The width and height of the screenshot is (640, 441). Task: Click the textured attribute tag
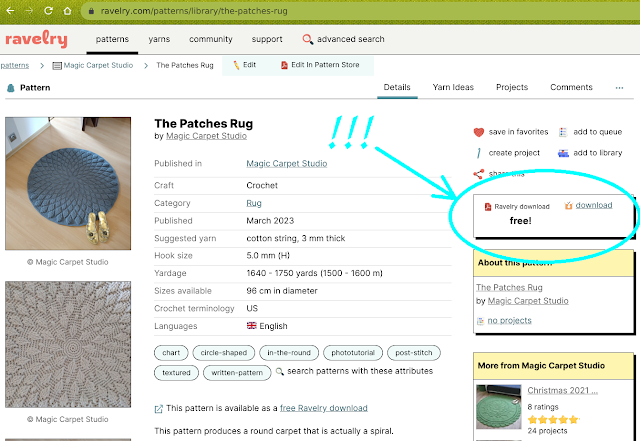(176, 373)
